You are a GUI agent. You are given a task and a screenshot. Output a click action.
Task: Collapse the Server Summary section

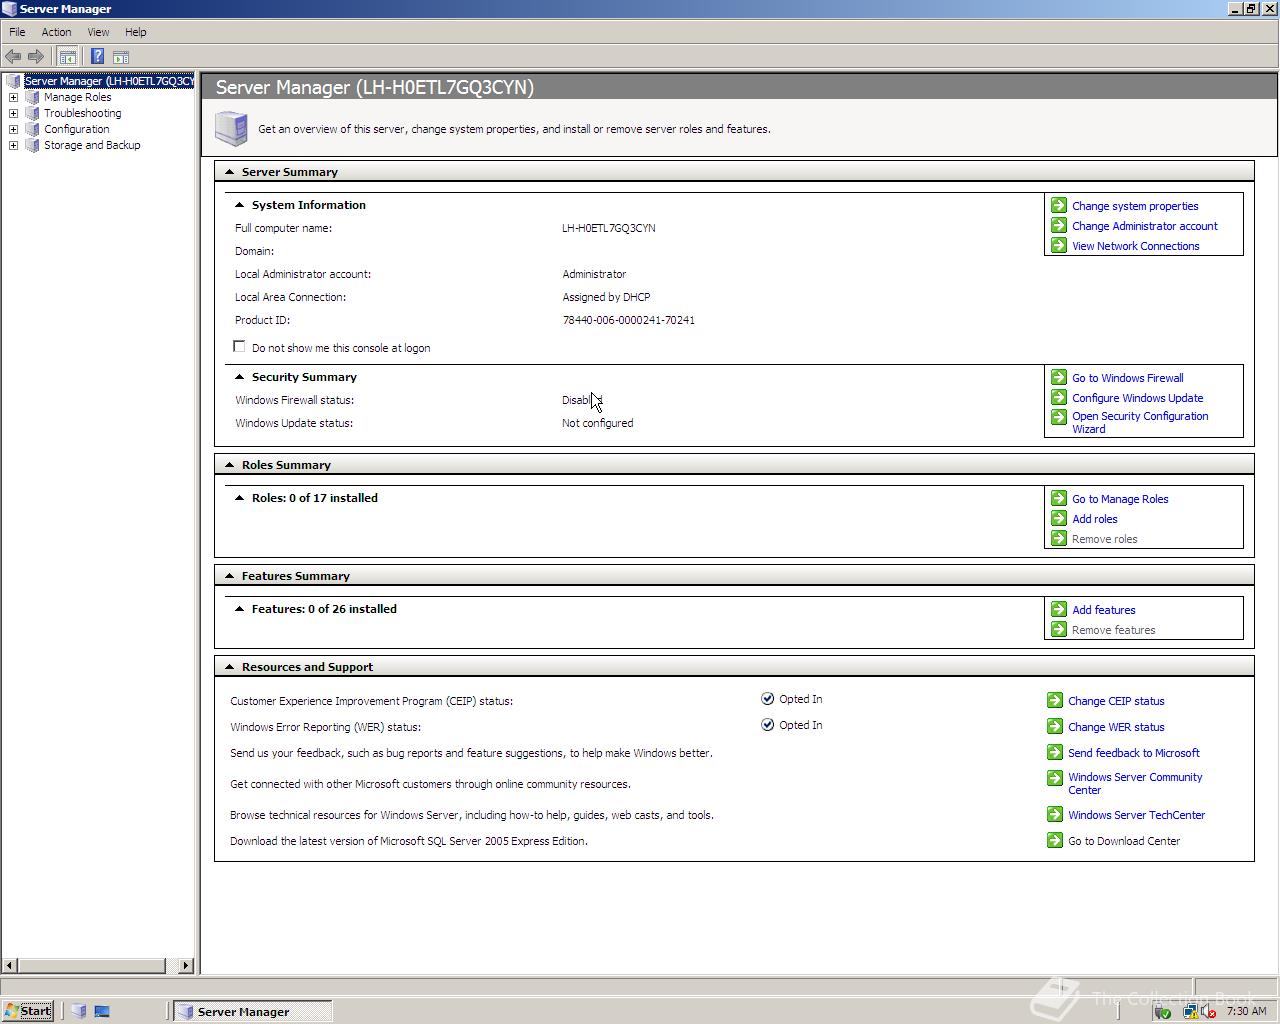point(229,172)
